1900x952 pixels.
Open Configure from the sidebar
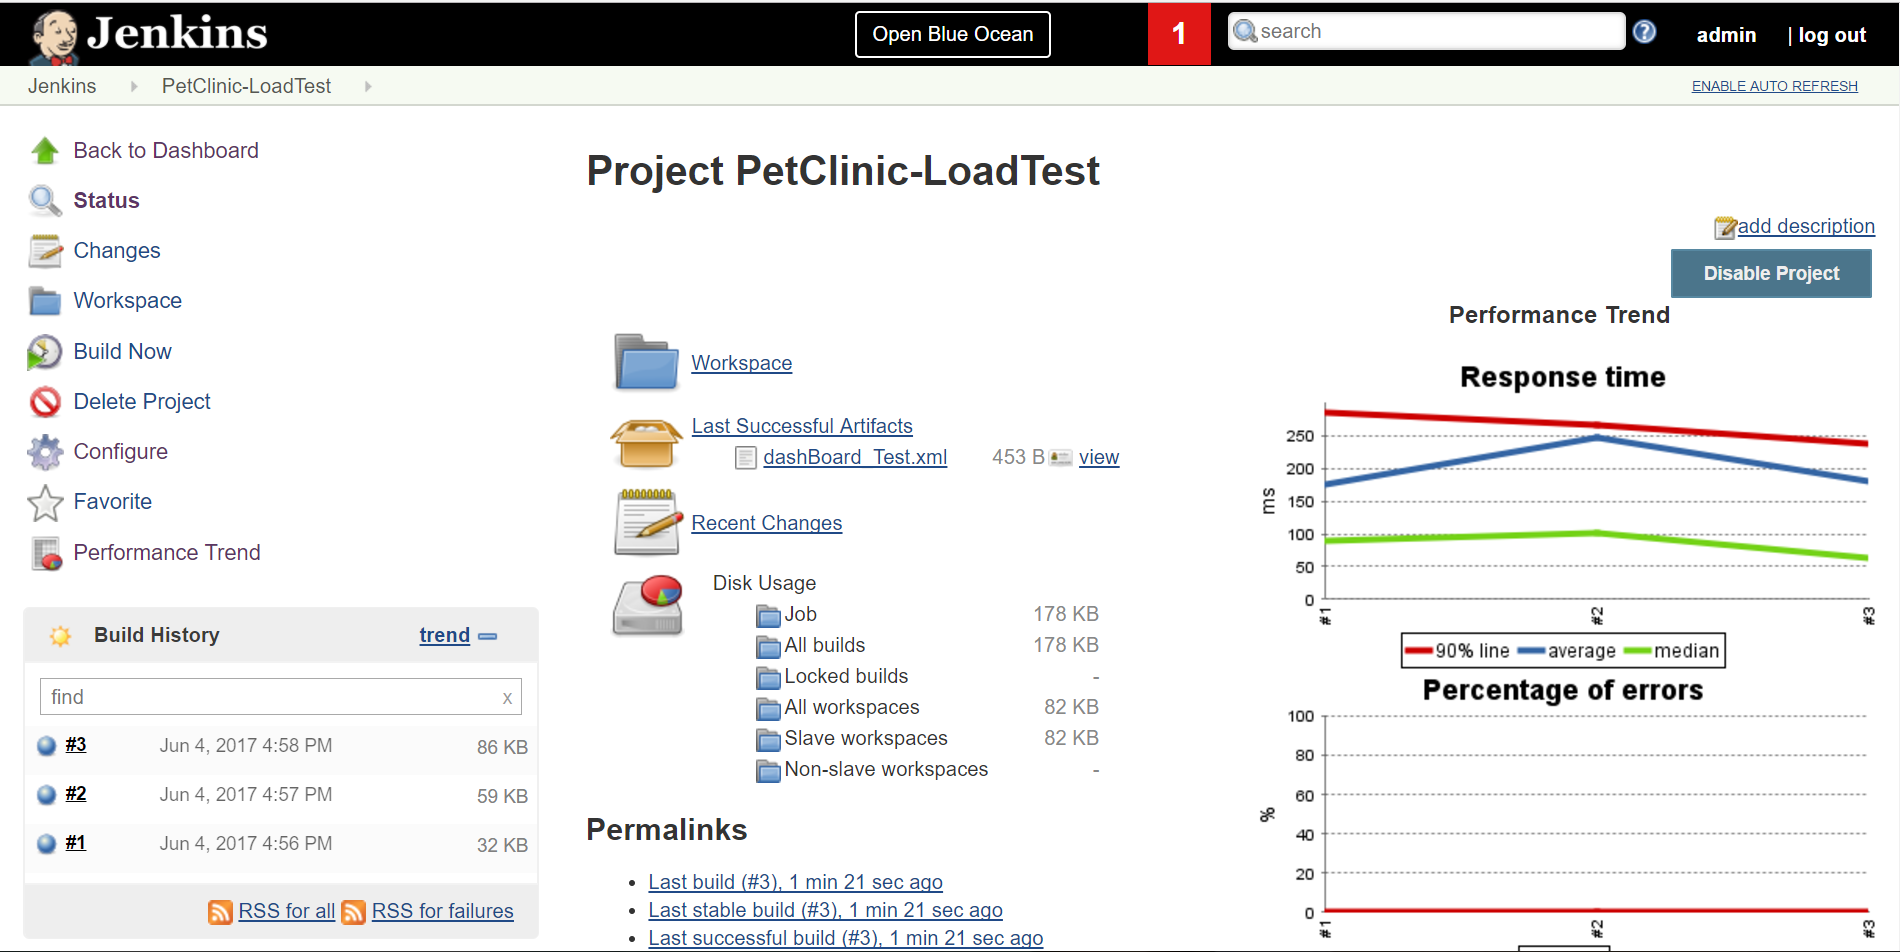pyautogui.click(x=120, y=452)
